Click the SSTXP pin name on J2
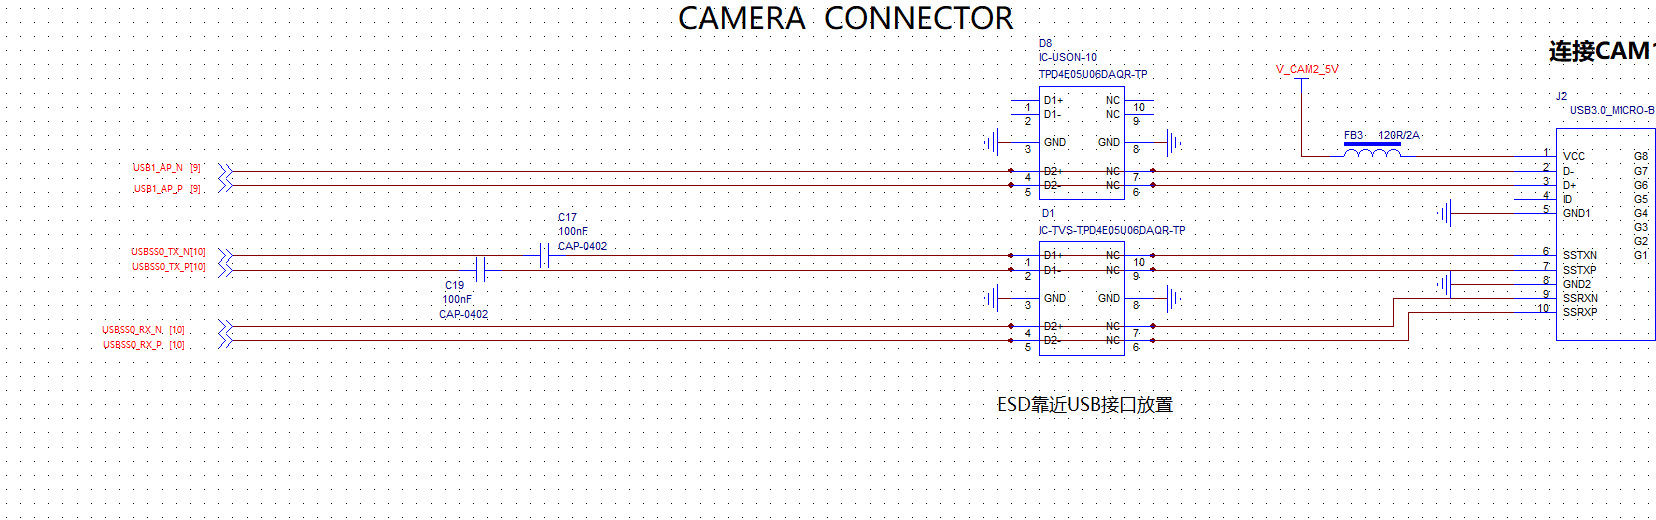 1580,270
